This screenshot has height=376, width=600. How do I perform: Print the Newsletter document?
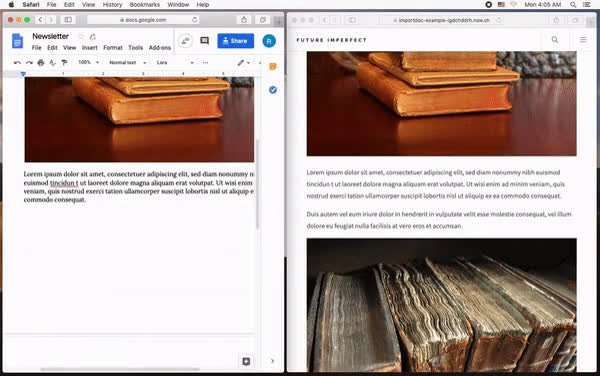pyautogui.click(x=41, y=62)
